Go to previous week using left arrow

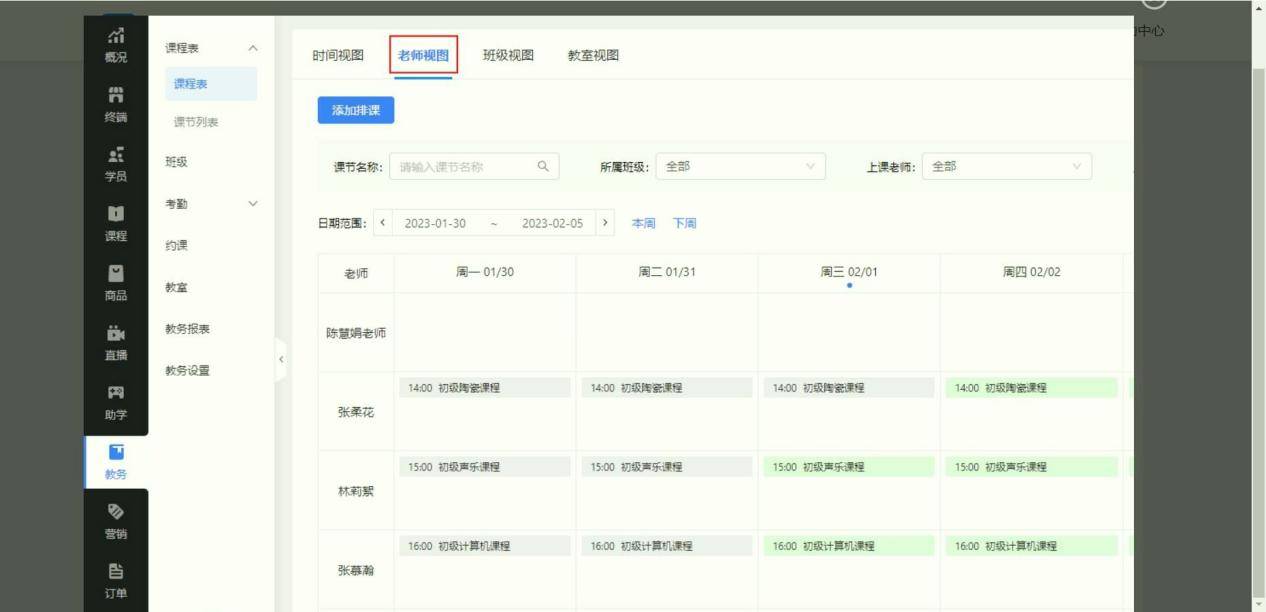click(x=382, y=223)
